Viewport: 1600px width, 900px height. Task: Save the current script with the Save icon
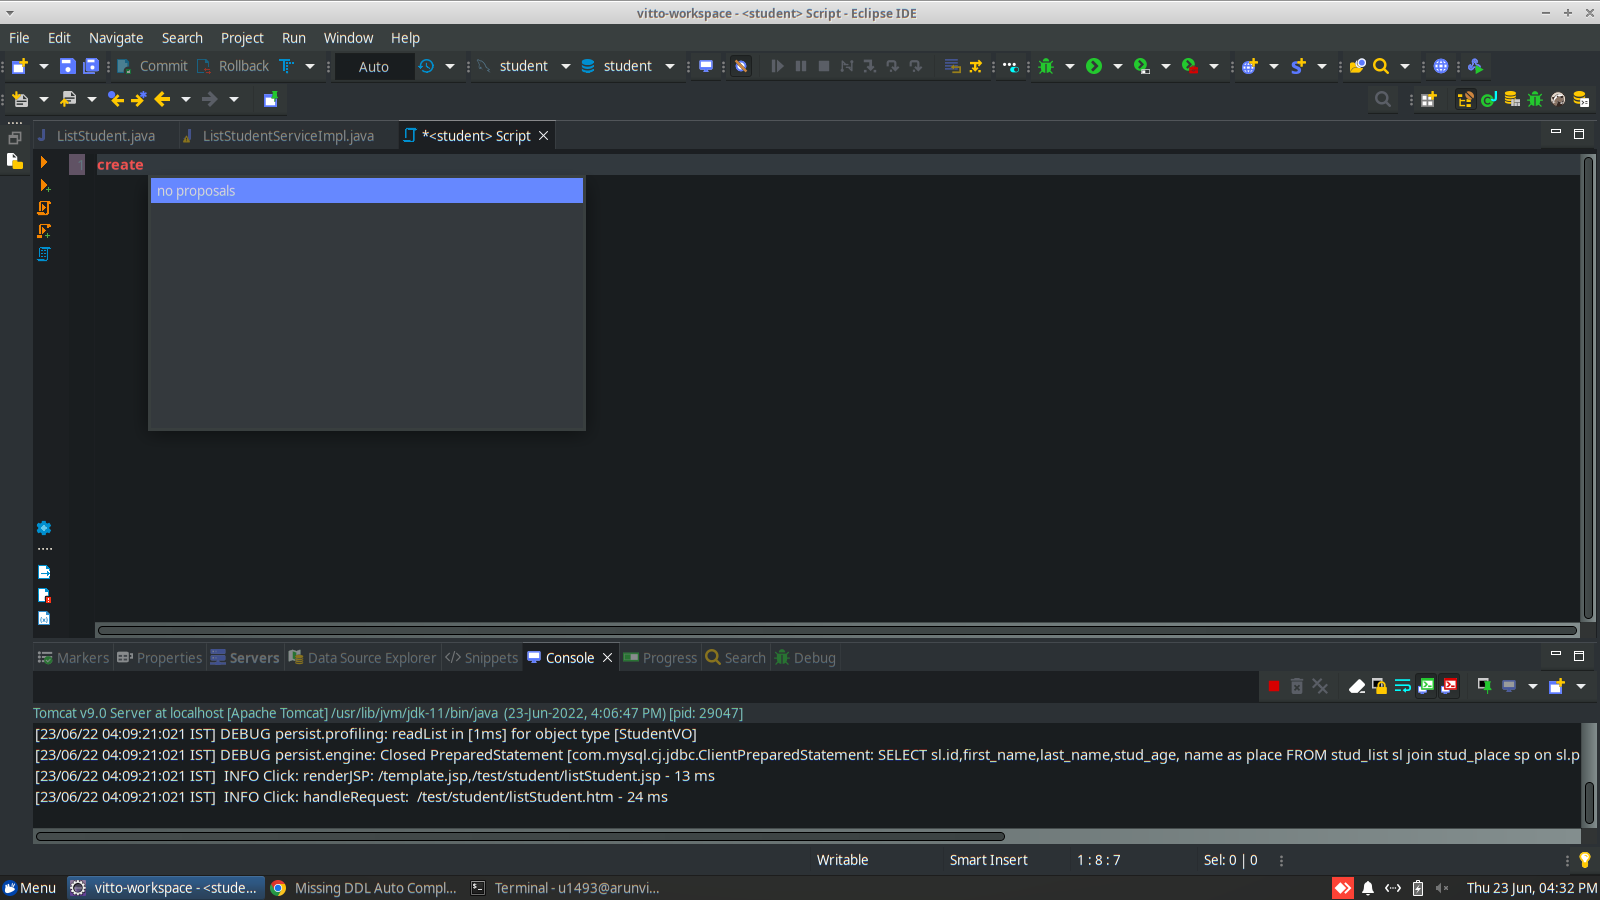pos(67,66)
